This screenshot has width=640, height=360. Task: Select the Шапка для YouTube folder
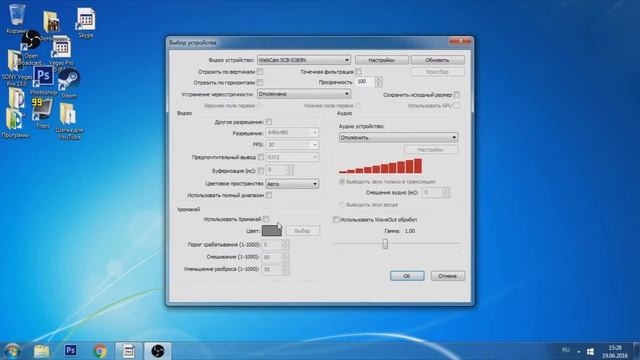tap(69, 121)
